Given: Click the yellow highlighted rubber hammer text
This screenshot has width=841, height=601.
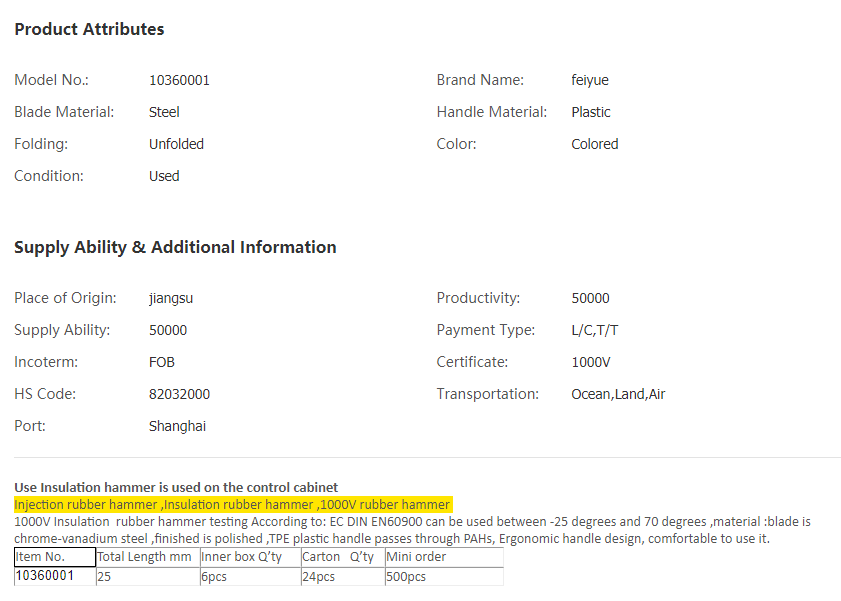Looking at the screenshot, I should pos(232,505).
